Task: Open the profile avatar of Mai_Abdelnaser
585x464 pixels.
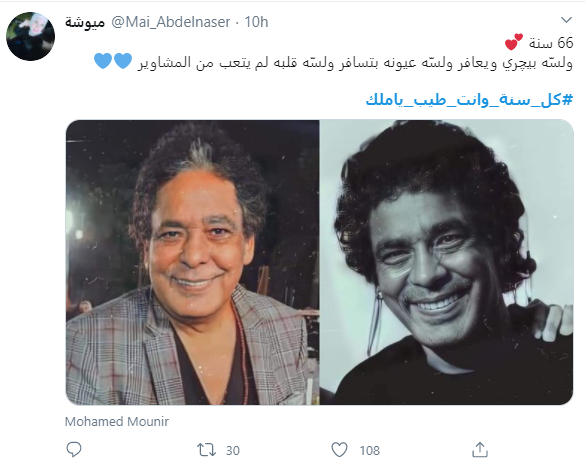Action: coord(31,36)
